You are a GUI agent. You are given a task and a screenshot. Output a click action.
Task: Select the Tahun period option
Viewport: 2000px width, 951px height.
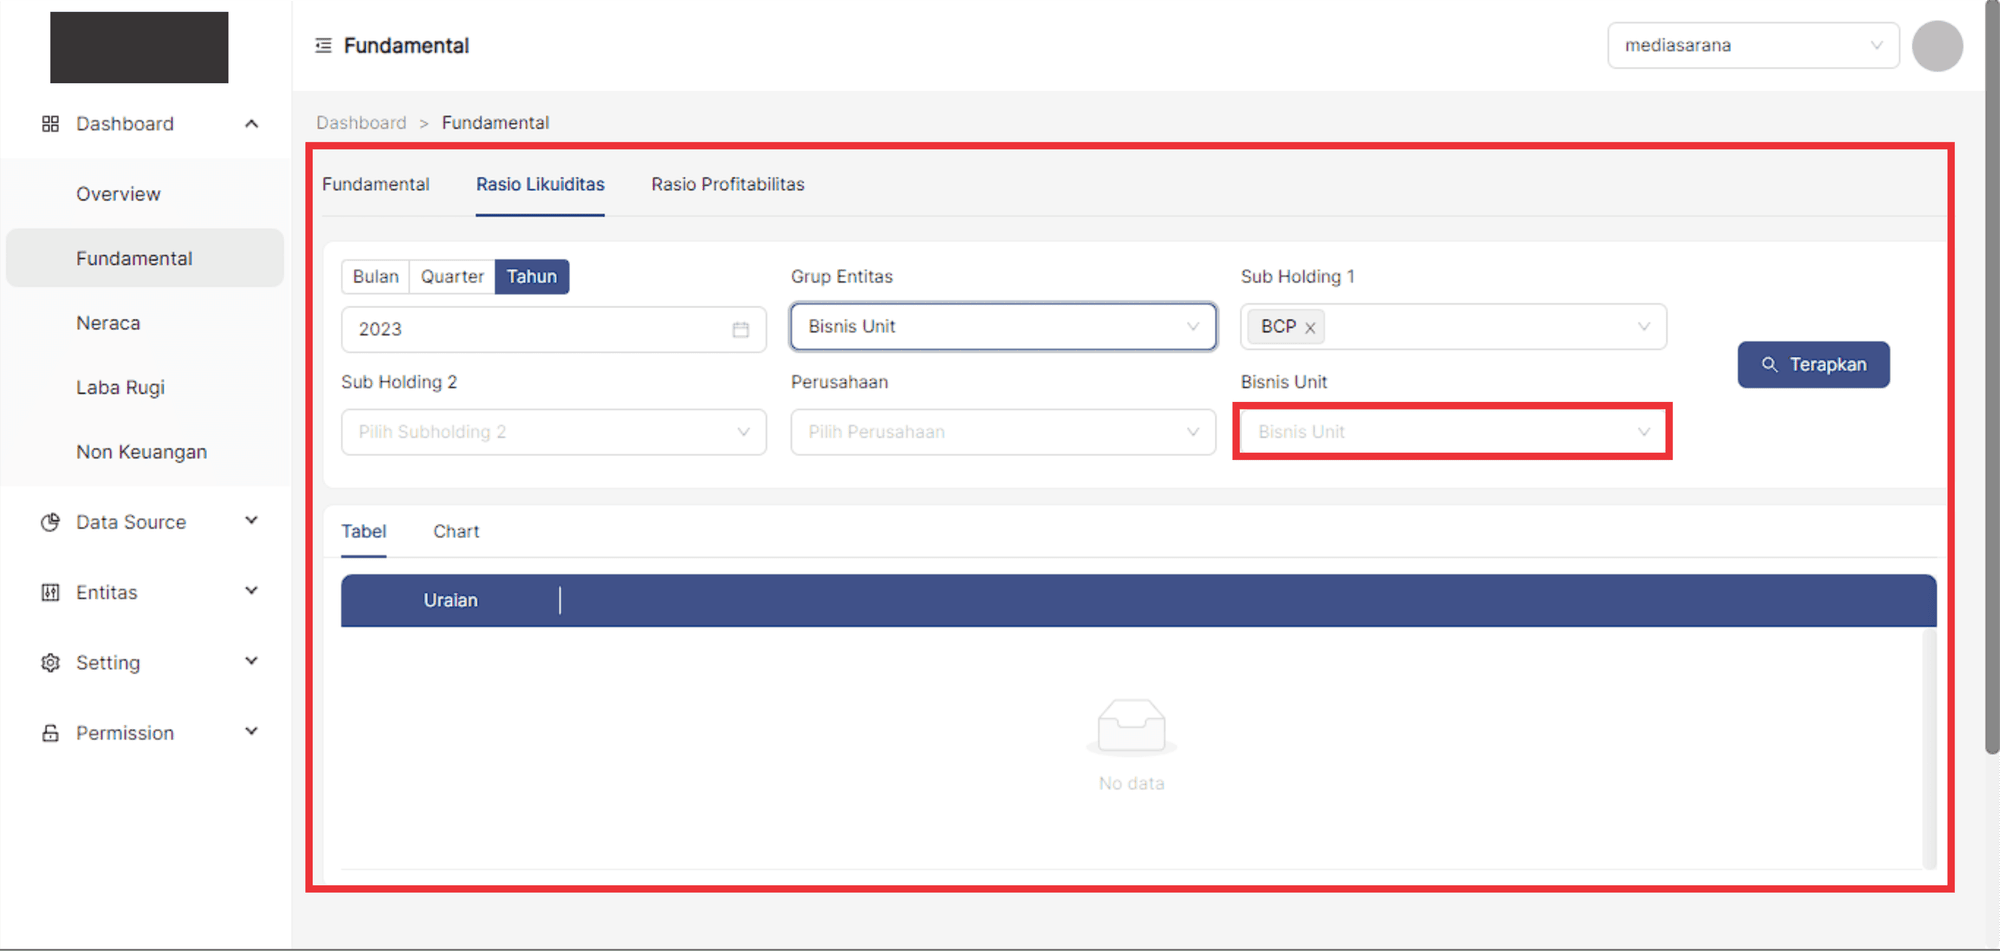tap(531, 277)
